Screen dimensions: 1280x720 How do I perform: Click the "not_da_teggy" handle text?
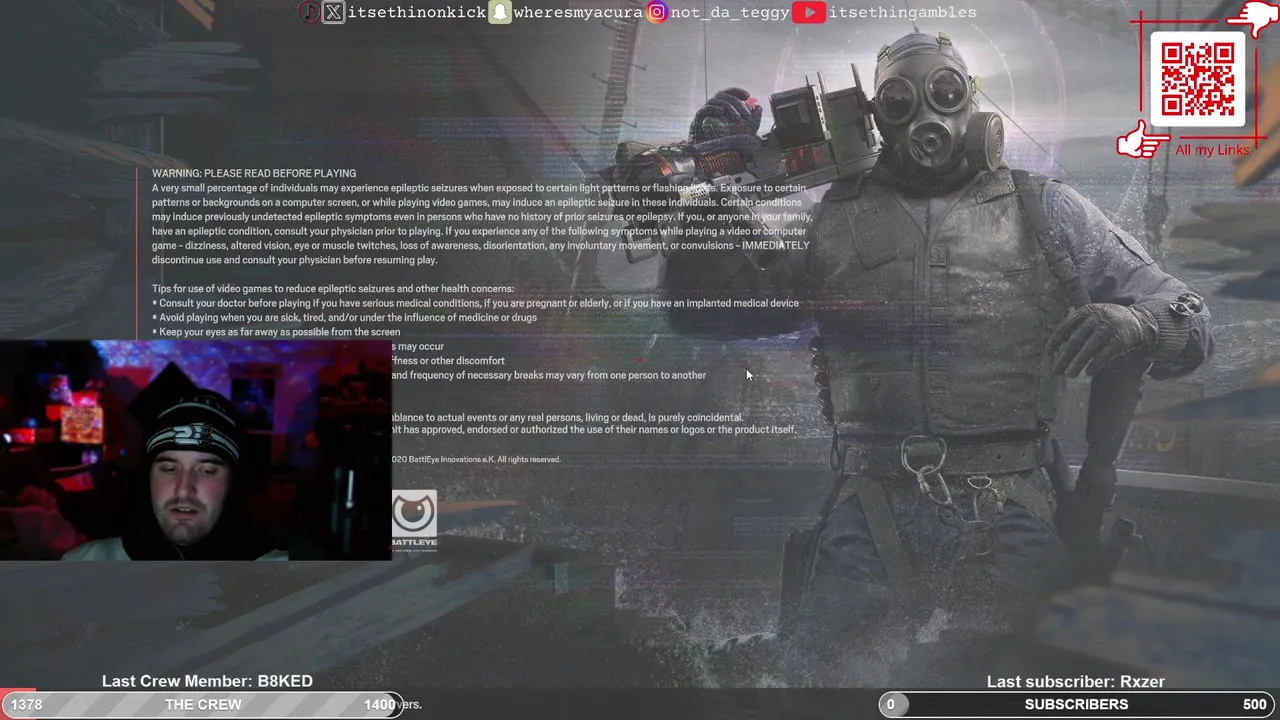click(x=730, y=12)
